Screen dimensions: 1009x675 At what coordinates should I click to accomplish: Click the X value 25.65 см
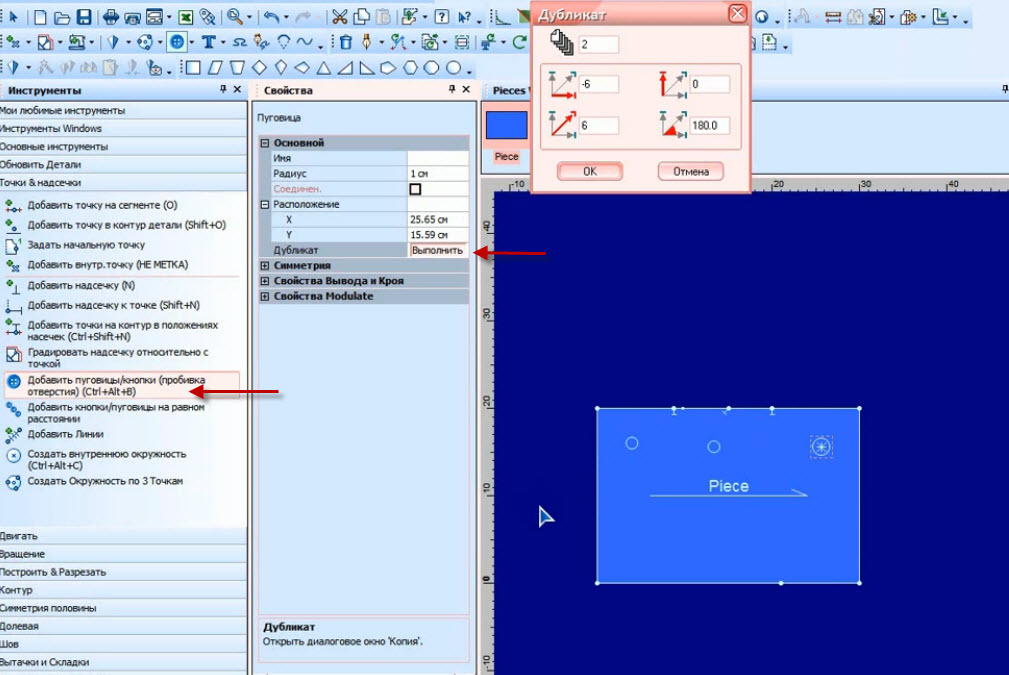[438, 219]
